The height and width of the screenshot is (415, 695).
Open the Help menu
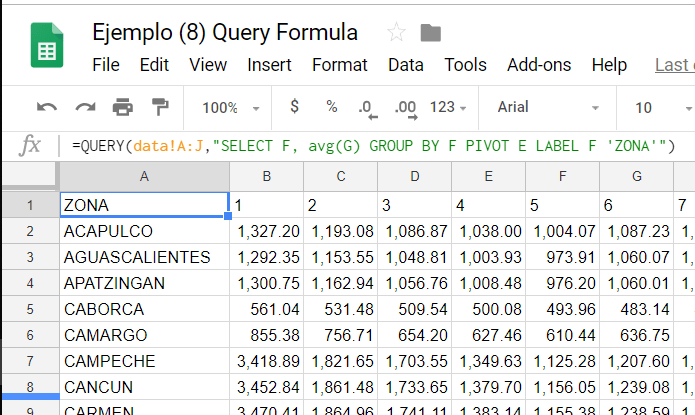click(x=609, y=65)
